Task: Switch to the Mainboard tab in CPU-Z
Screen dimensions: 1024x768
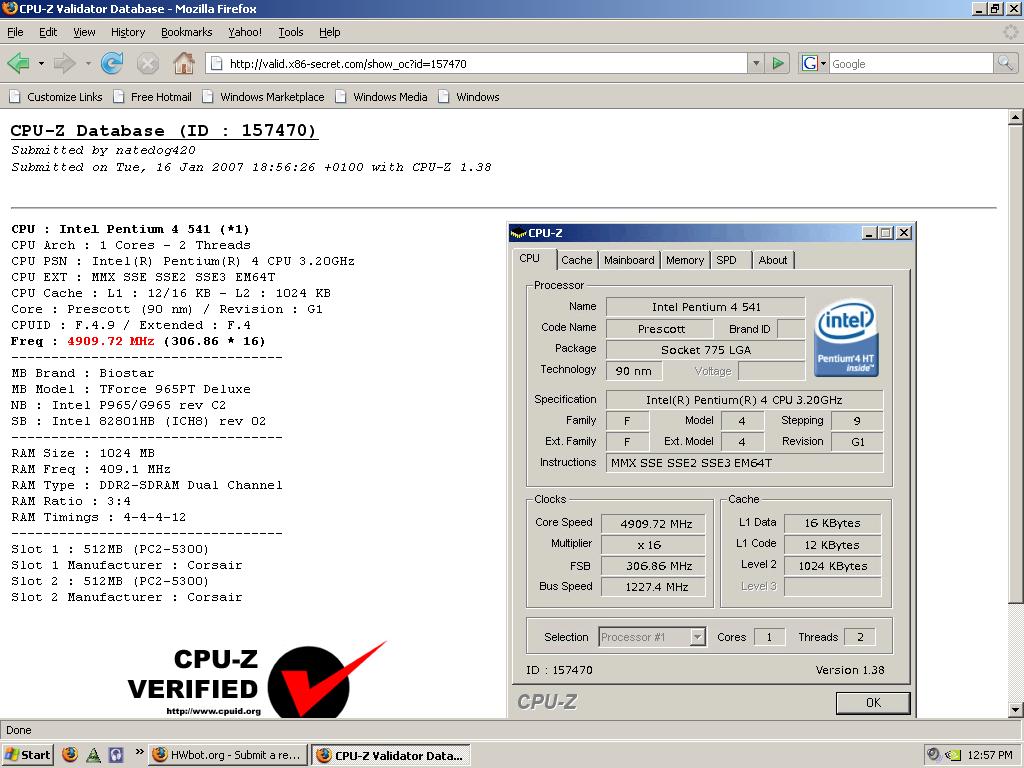Action: tap(629, 260)
